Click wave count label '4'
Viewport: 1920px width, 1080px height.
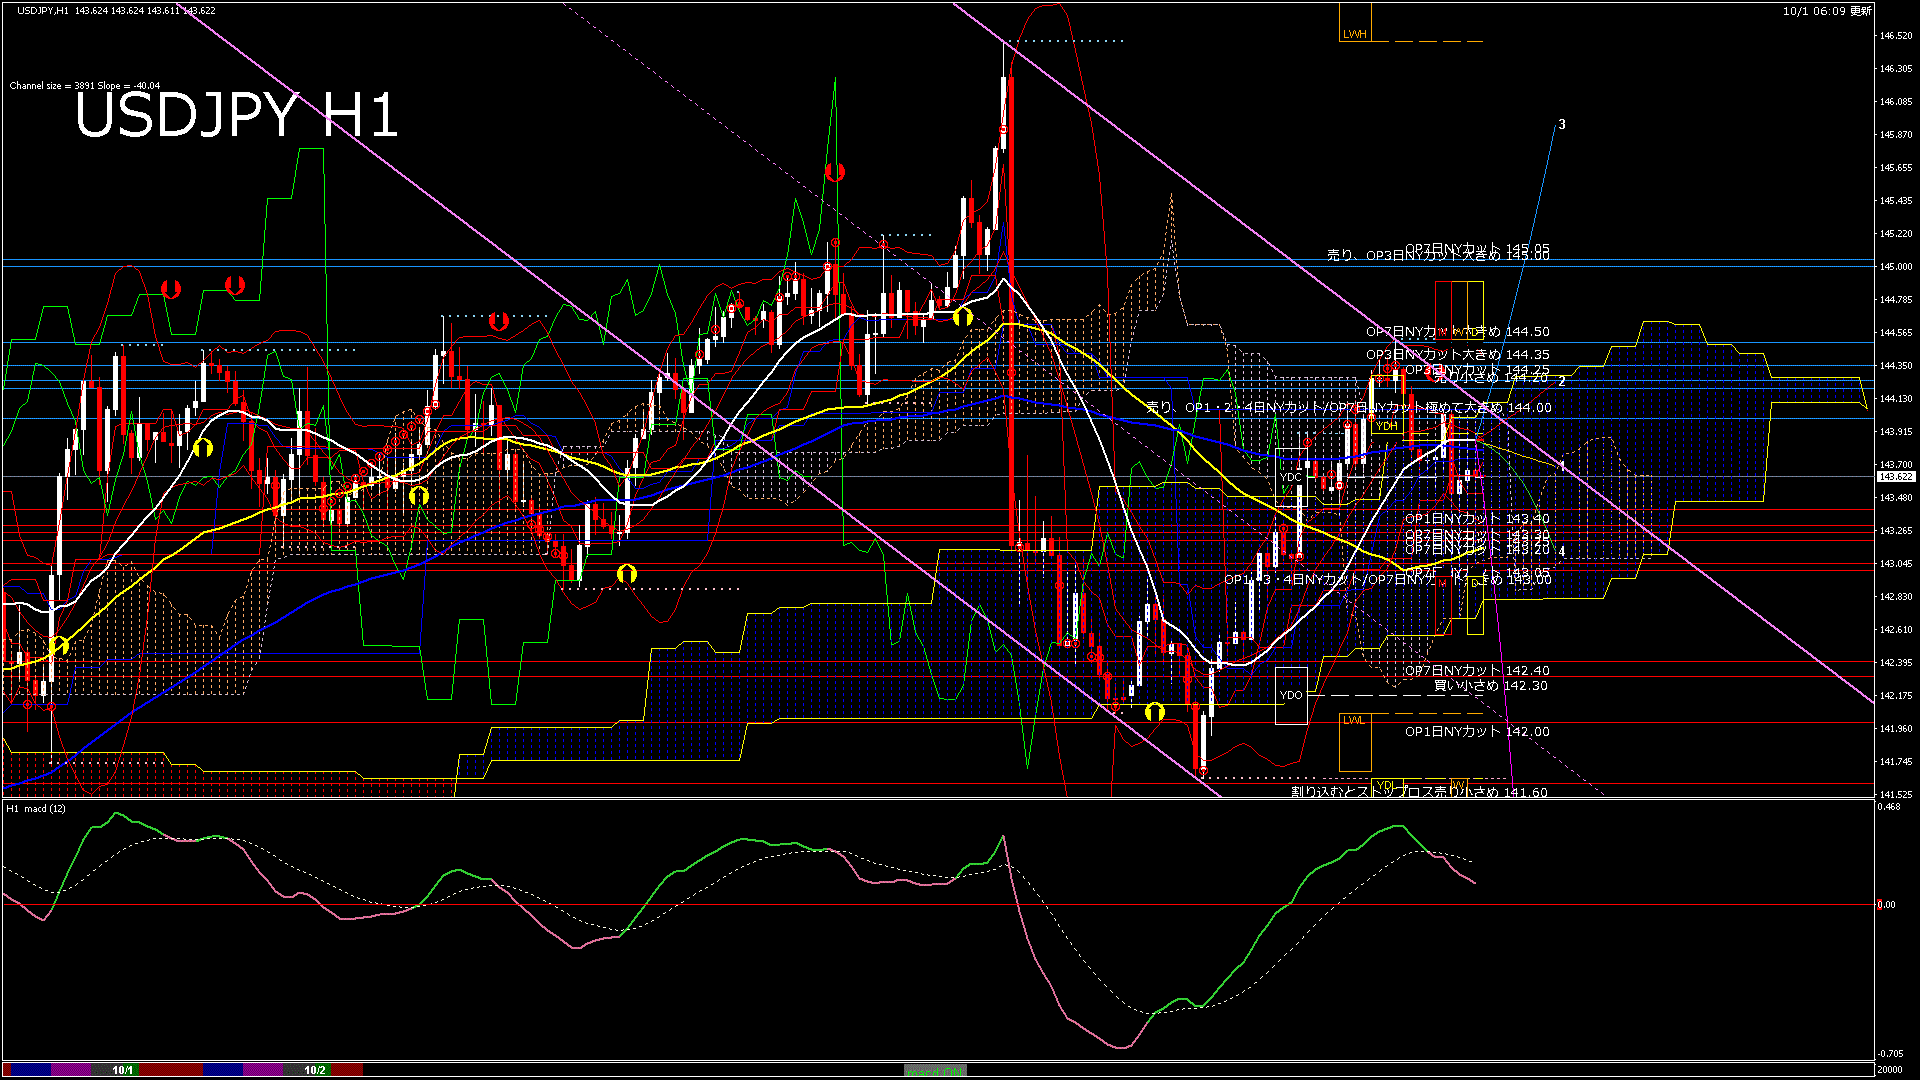coord(1562,551)
